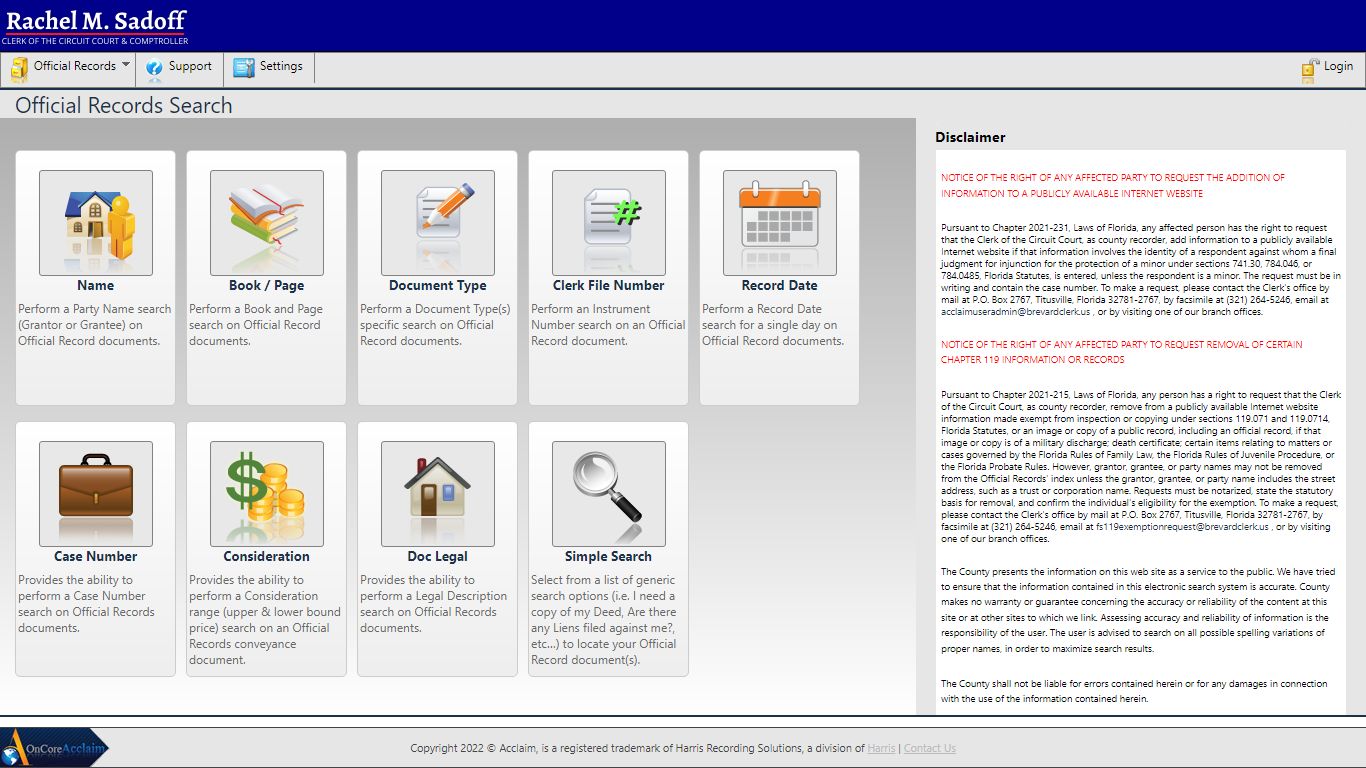Click the Copyright 2022 Acclaim footer text
This screenshot has height=768, width=1366.
point(637,748)
